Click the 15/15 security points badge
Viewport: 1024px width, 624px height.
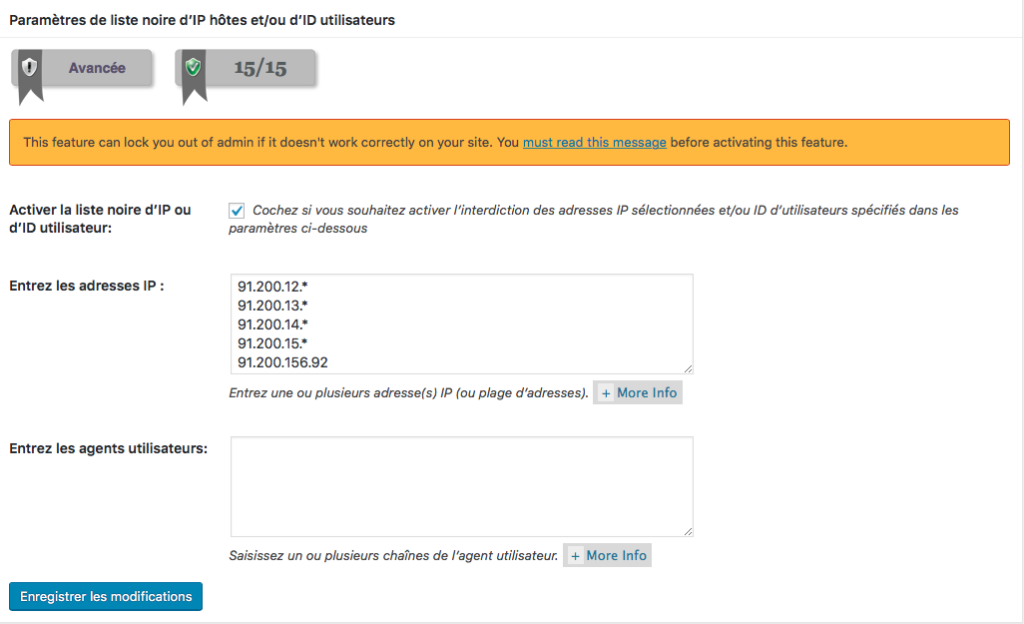pos(260,68)
